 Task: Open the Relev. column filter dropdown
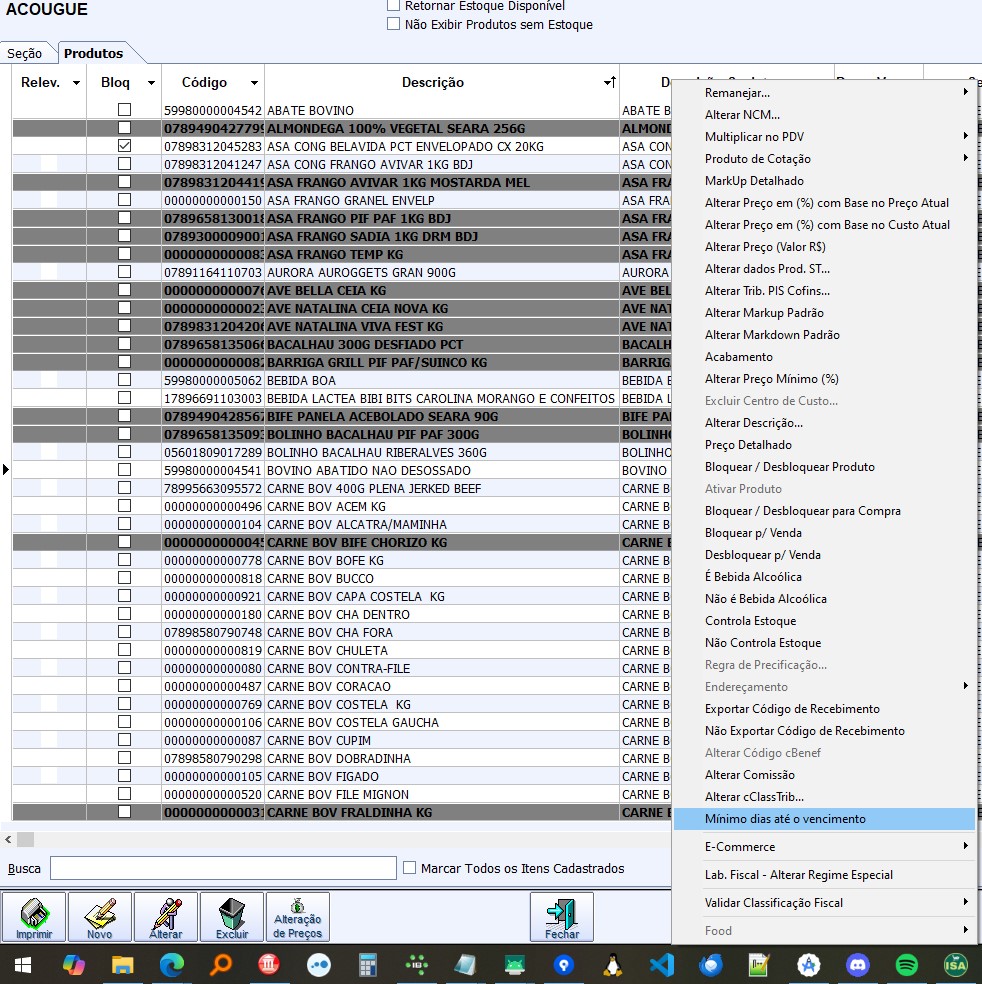(x=76, y=83)
